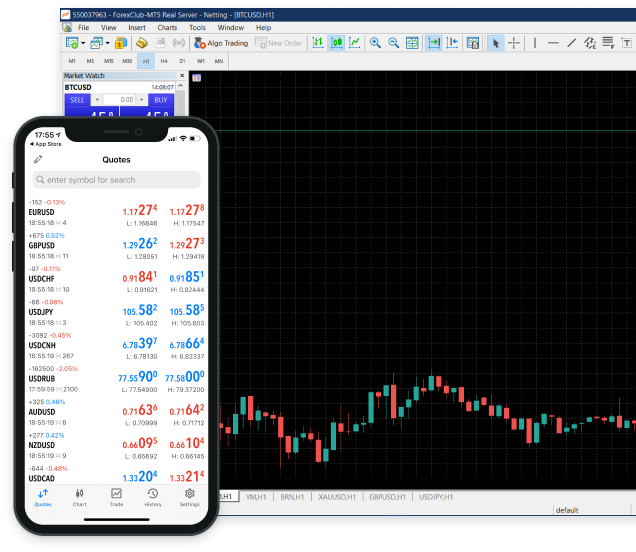
Task: Click the Zoom In magnifier icon
Action: tap(376, 43)
